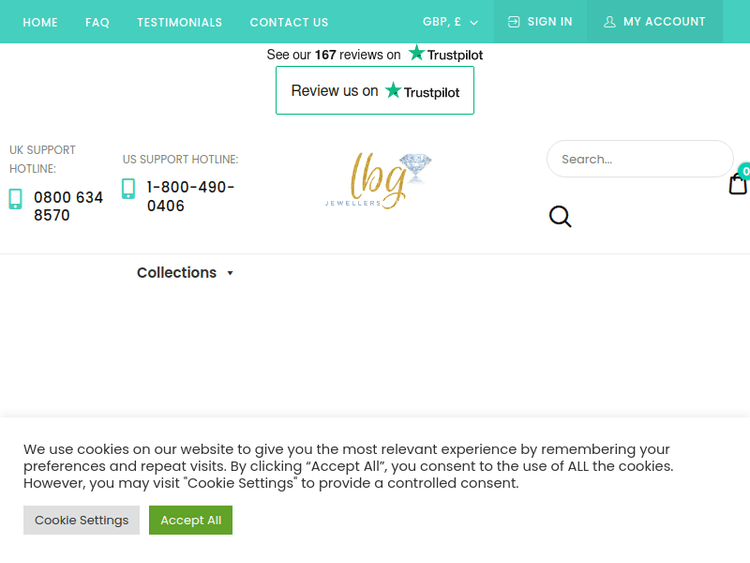750x563 pixels.
Task: Click the Sign In arrow icon
Action: coord(514,22)
